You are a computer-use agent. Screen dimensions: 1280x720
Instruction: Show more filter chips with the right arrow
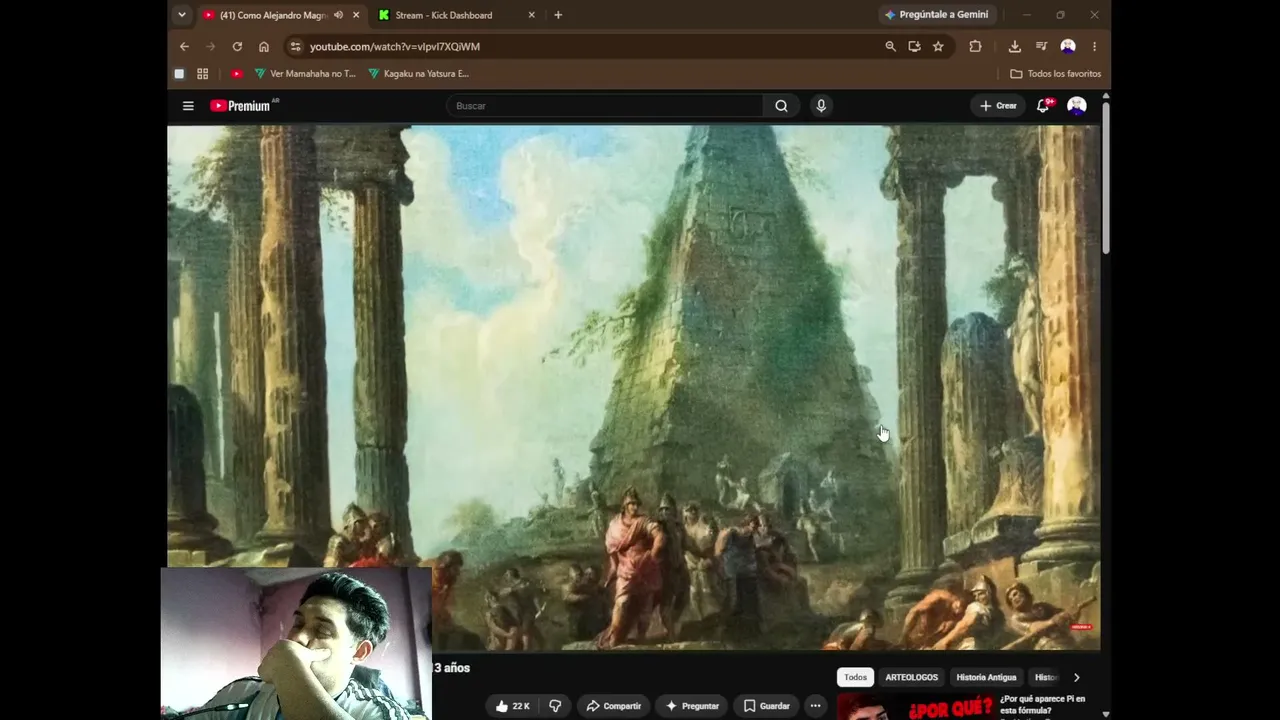(x=1076, y=677)
